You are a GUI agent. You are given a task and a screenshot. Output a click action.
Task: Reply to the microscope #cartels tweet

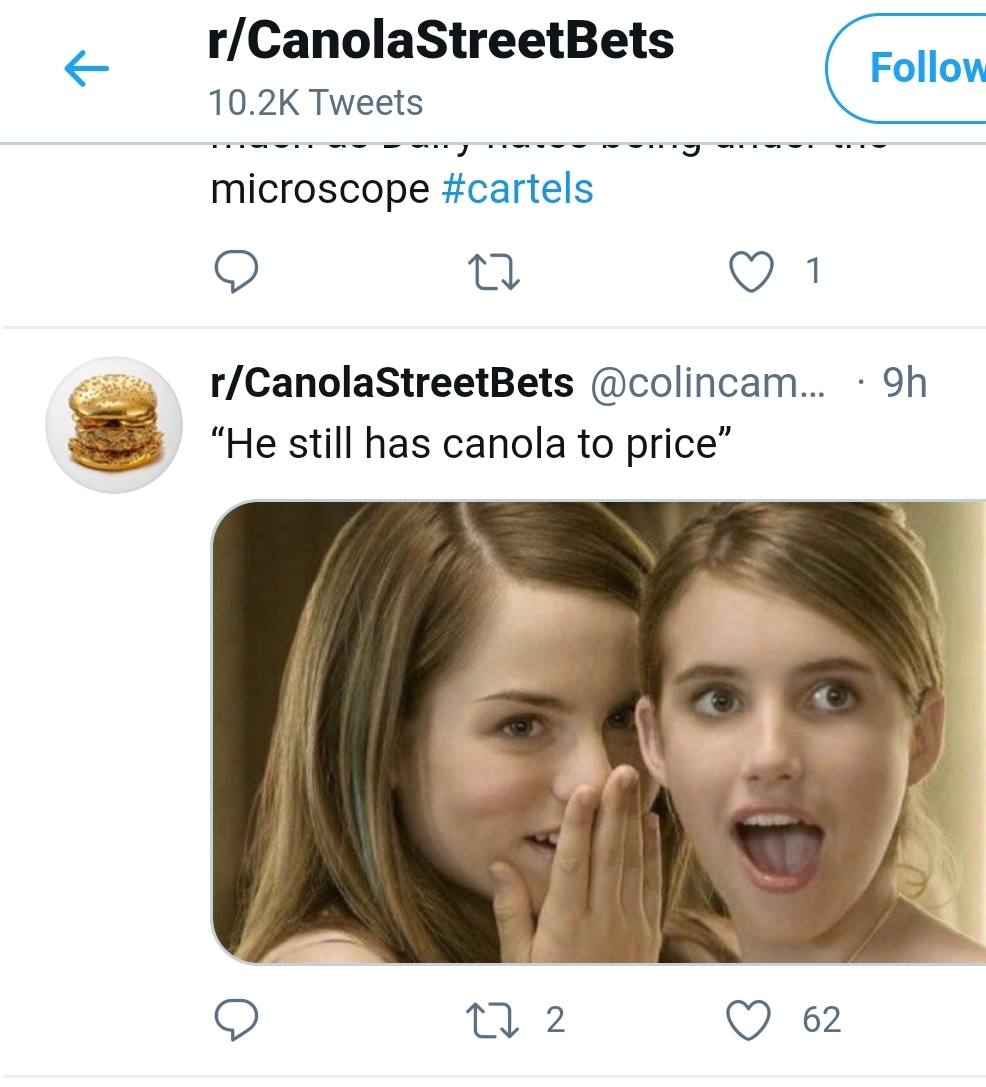pos(236,271)
